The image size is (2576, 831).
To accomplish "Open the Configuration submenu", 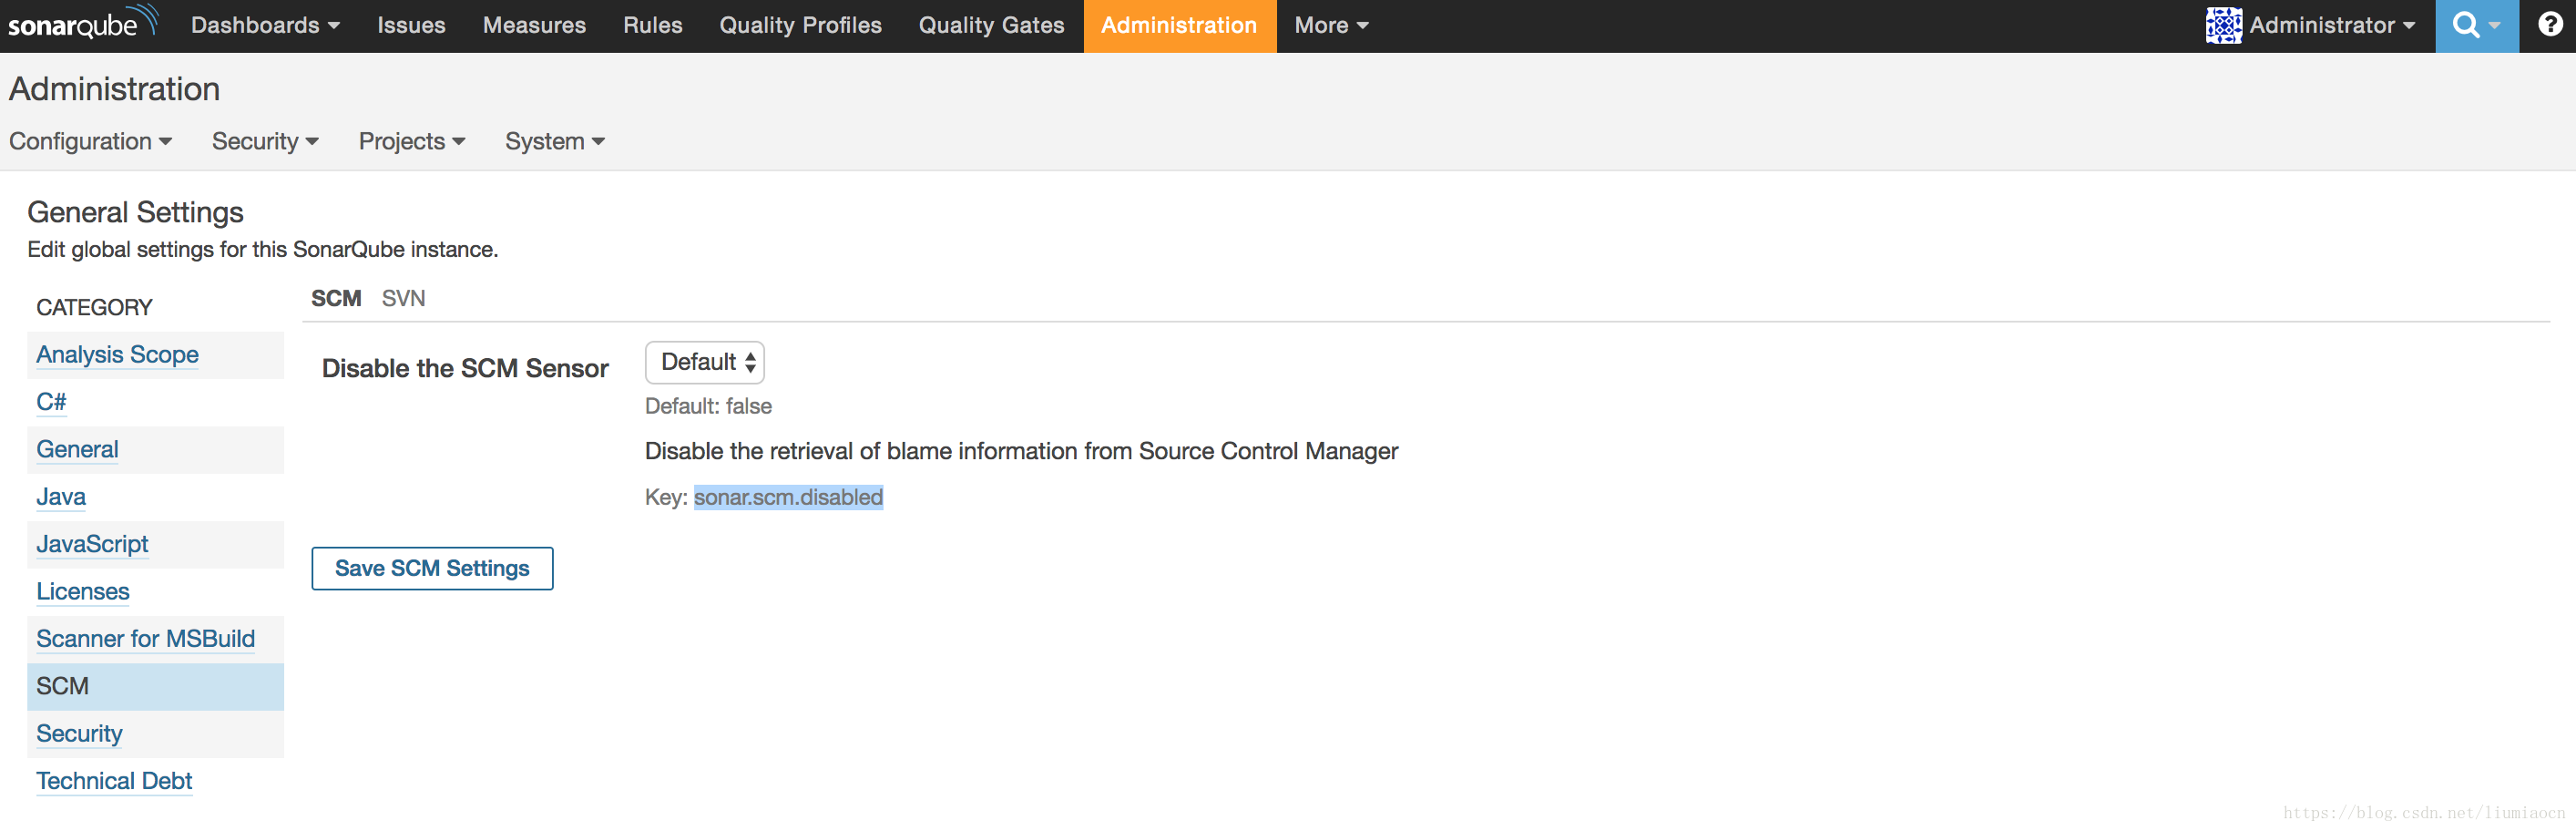I will point(90,141).
